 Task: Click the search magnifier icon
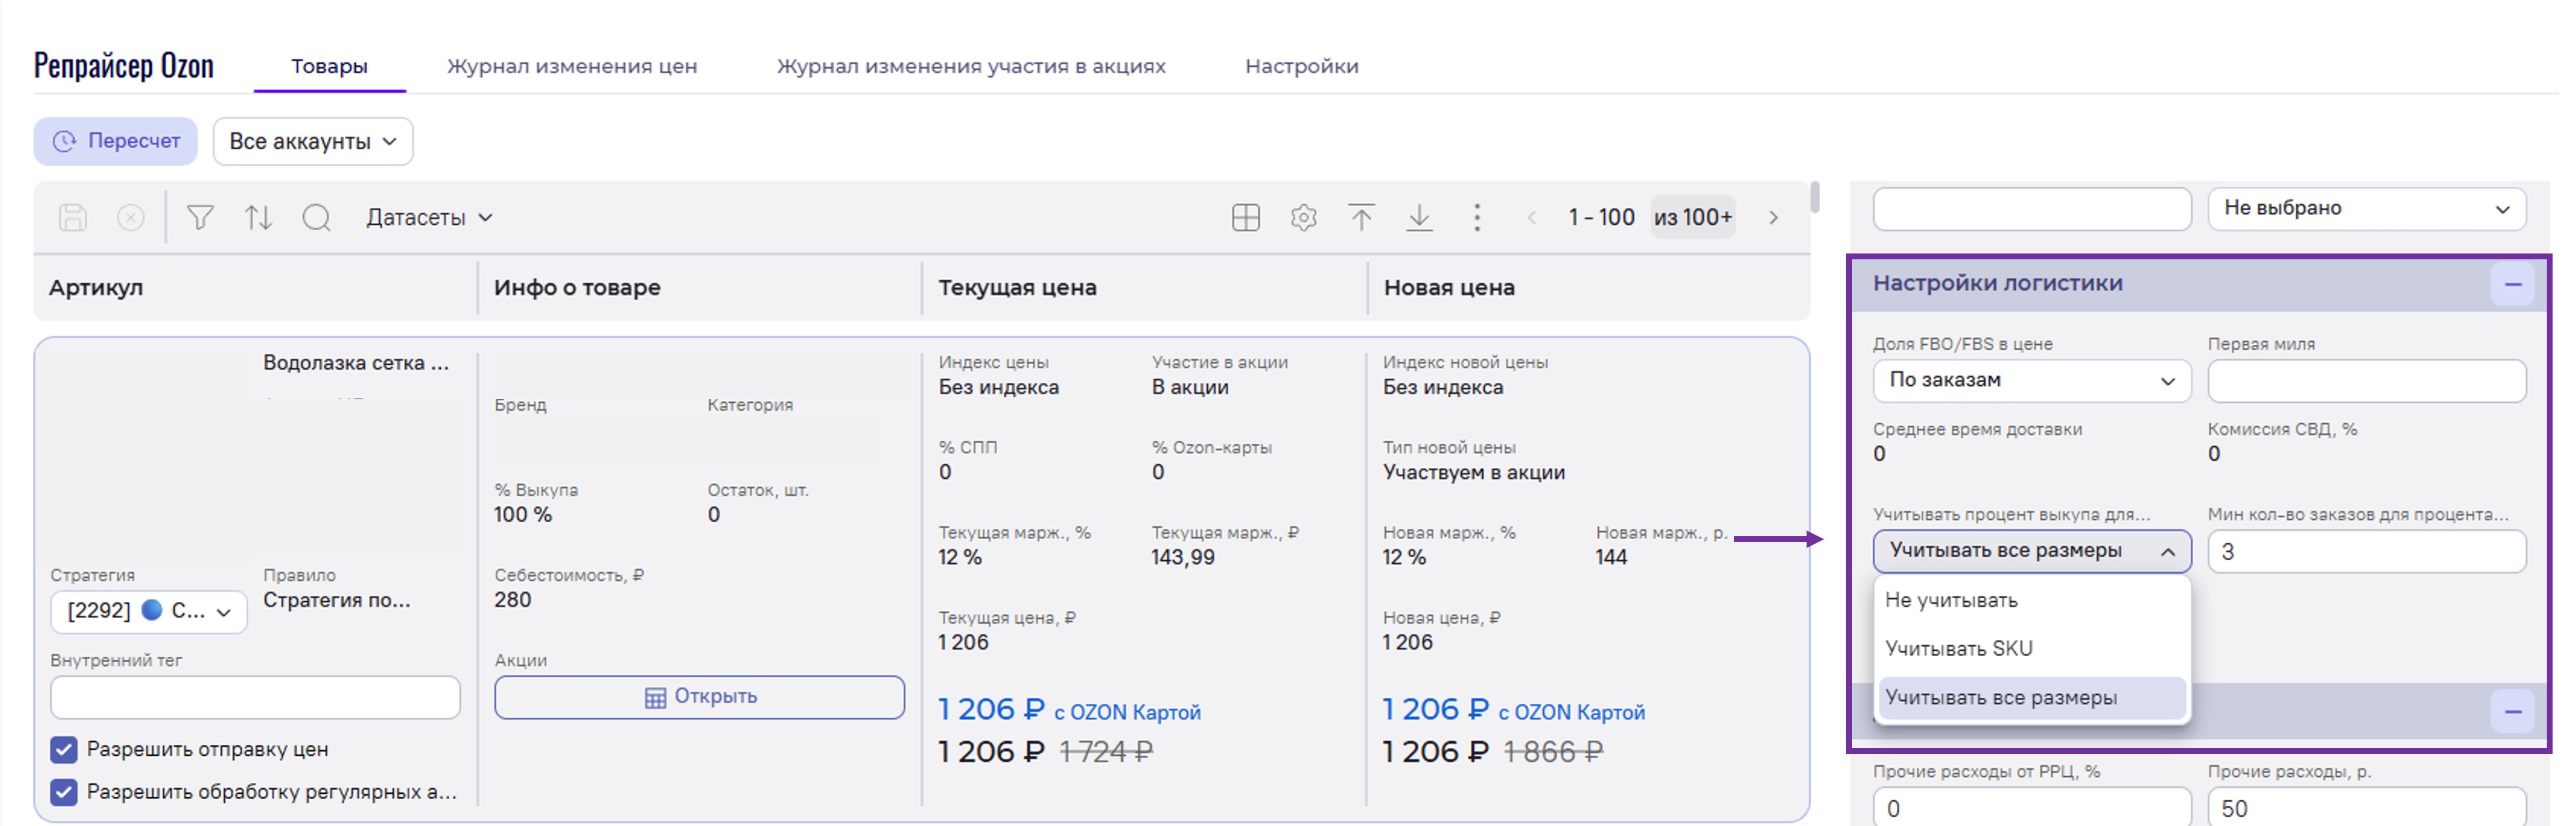coord(316,217)
